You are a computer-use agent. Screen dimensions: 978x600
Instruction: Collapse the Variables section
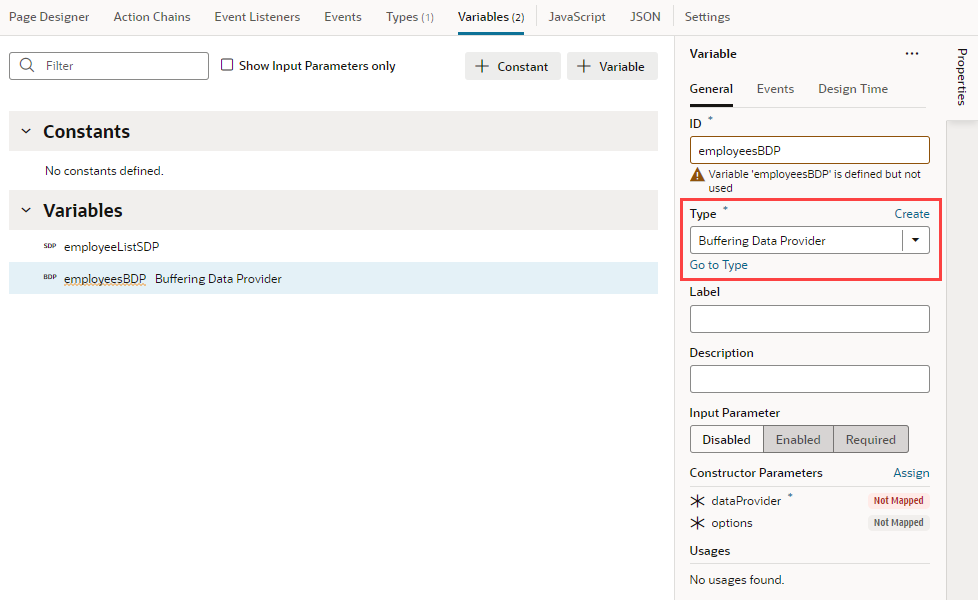pyautogui.click(x=26, y=210)
